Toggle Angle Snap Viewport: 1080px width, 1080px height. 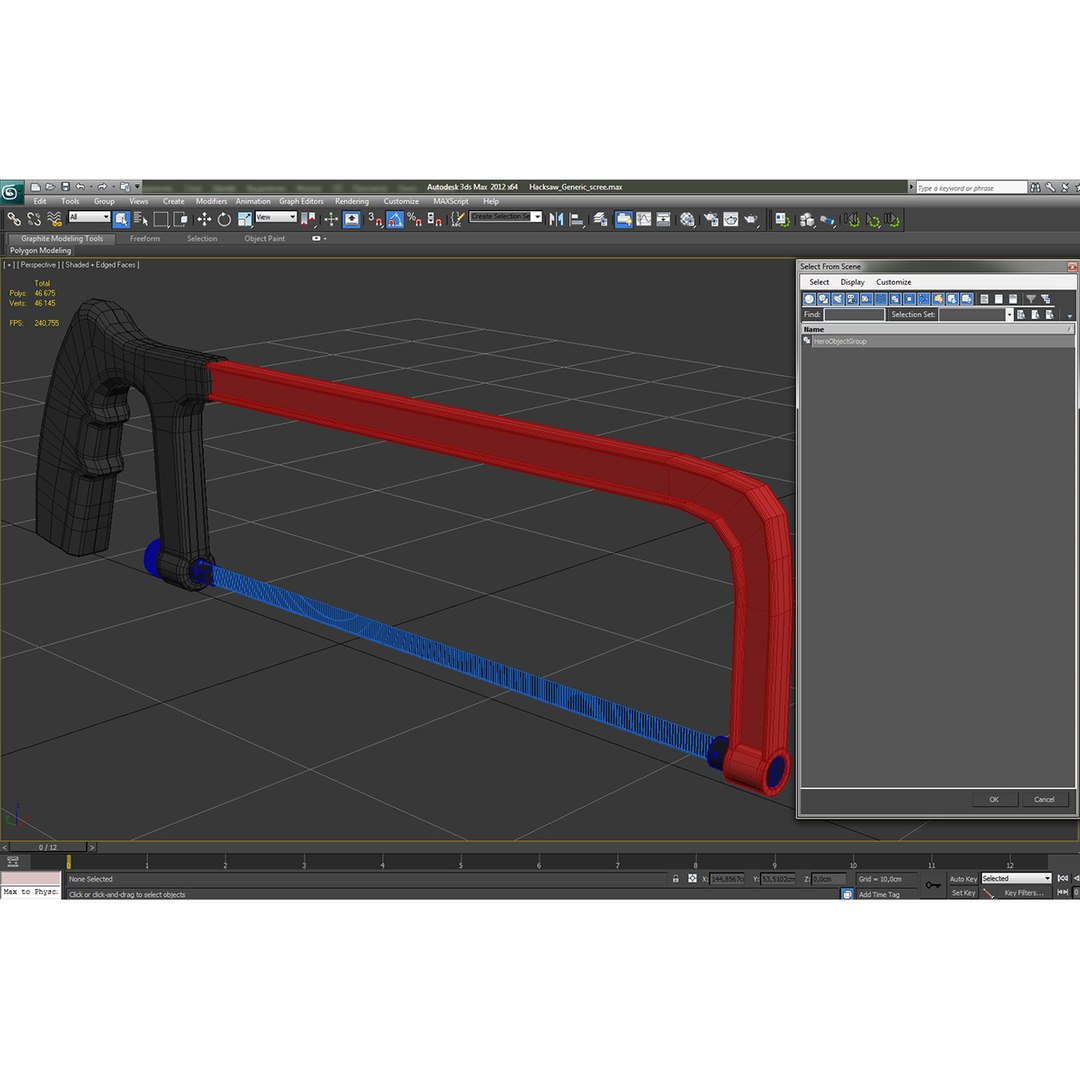point(395,219)
